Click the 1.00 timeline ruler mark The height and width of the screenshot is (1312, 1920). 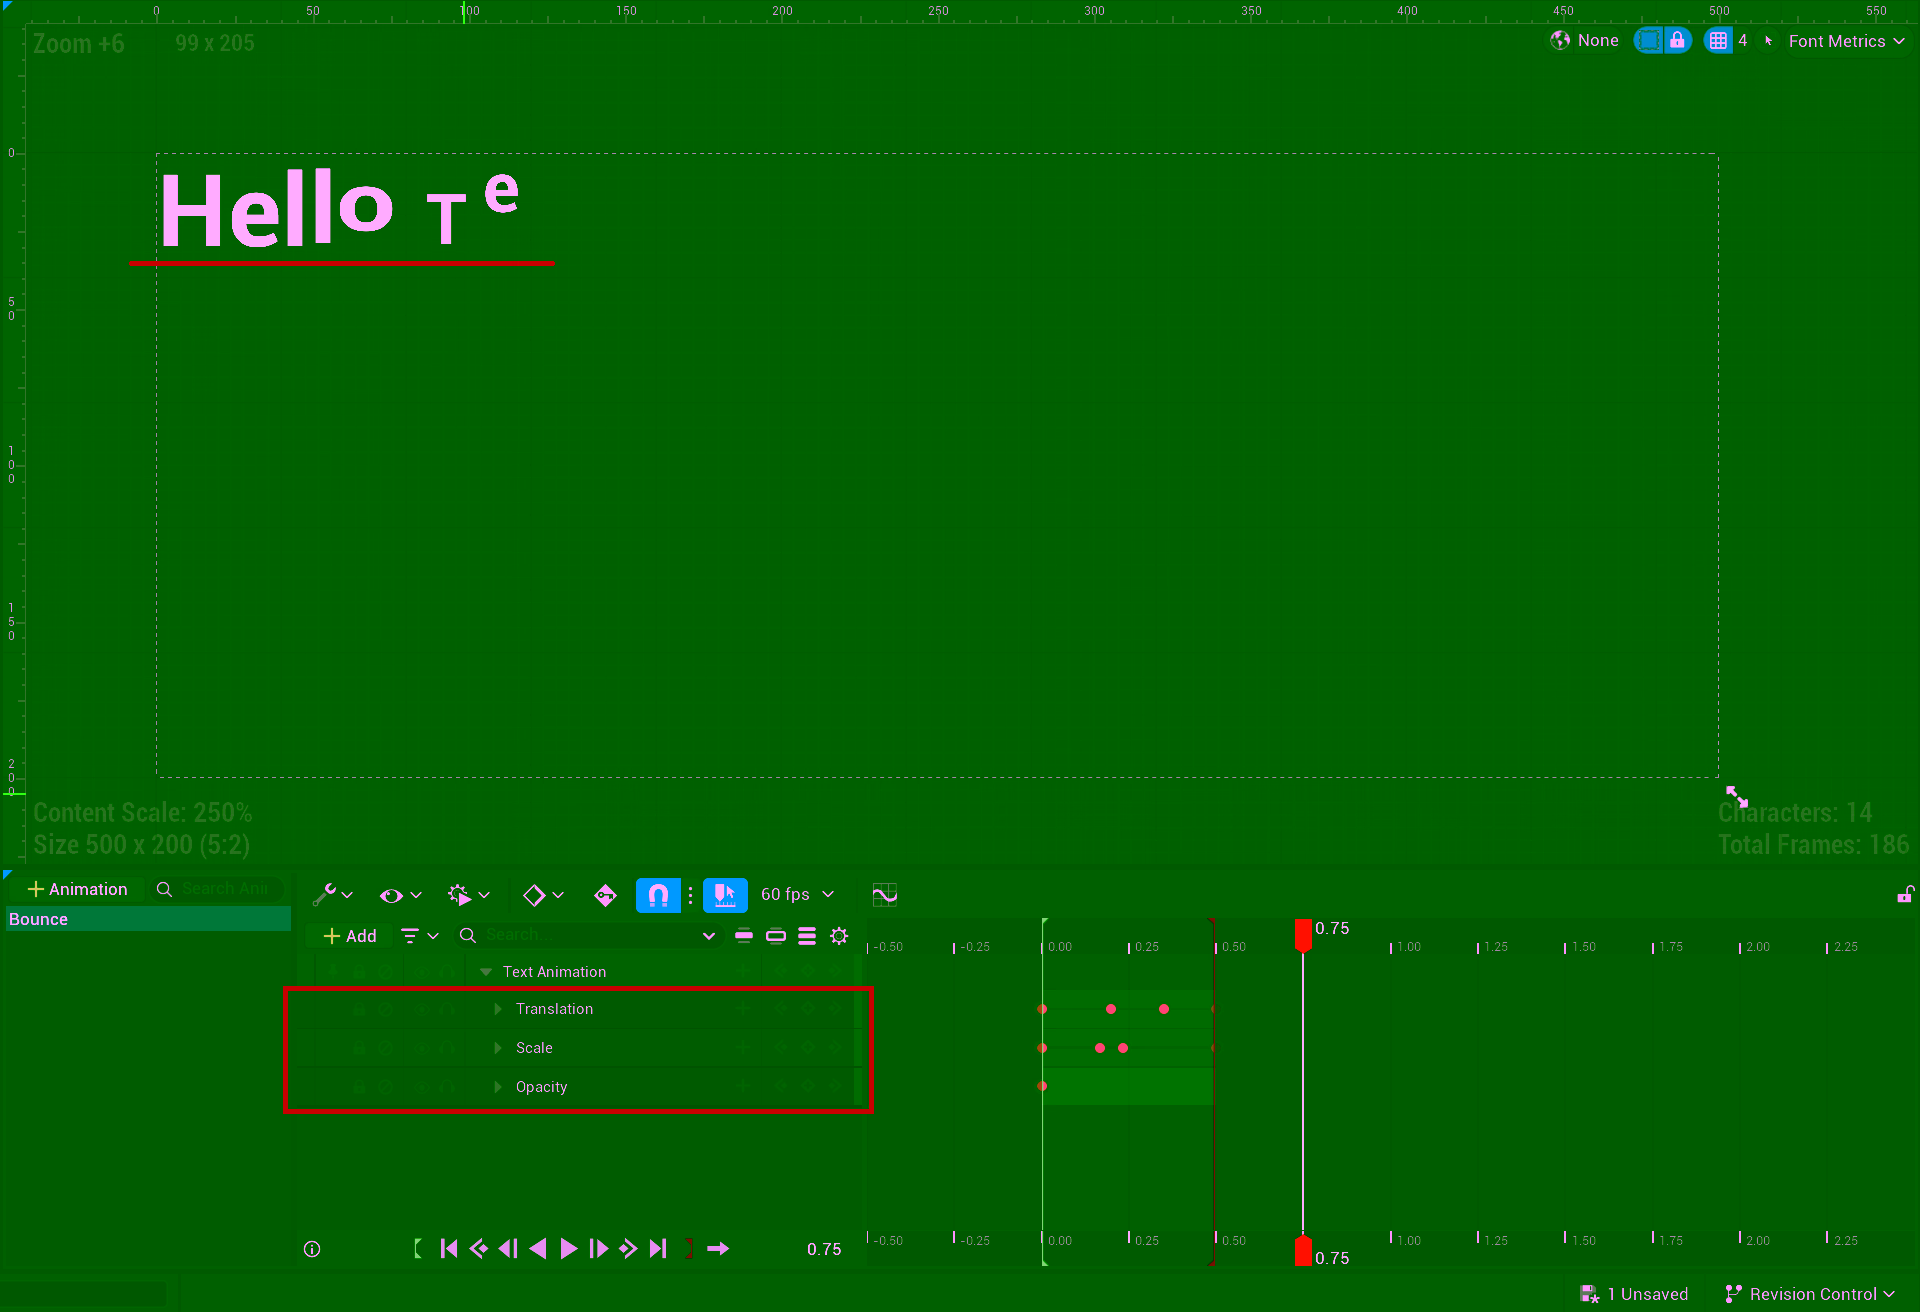(1408, 947)
